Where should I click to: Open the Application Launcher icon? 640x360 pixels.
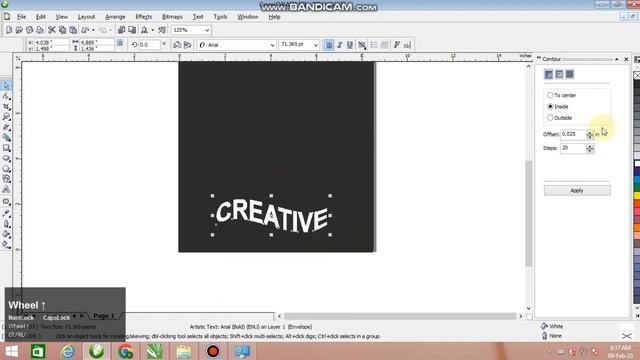(144, 30)
